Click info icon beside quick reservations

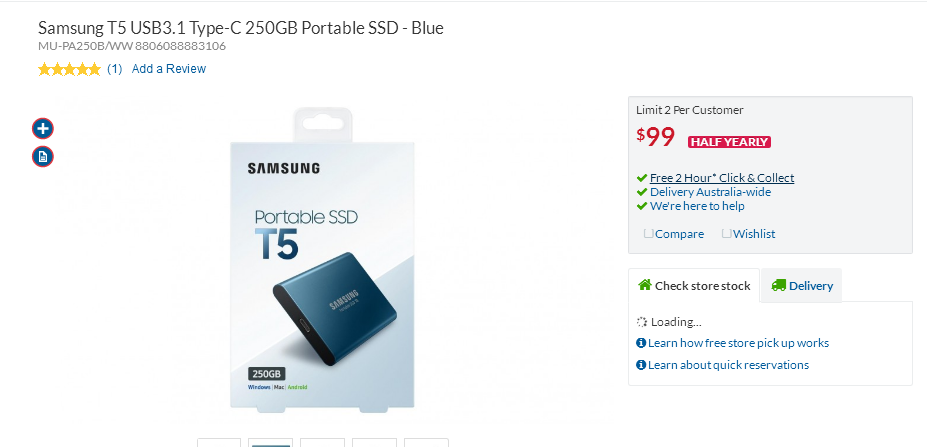click(x=641, y=365)
